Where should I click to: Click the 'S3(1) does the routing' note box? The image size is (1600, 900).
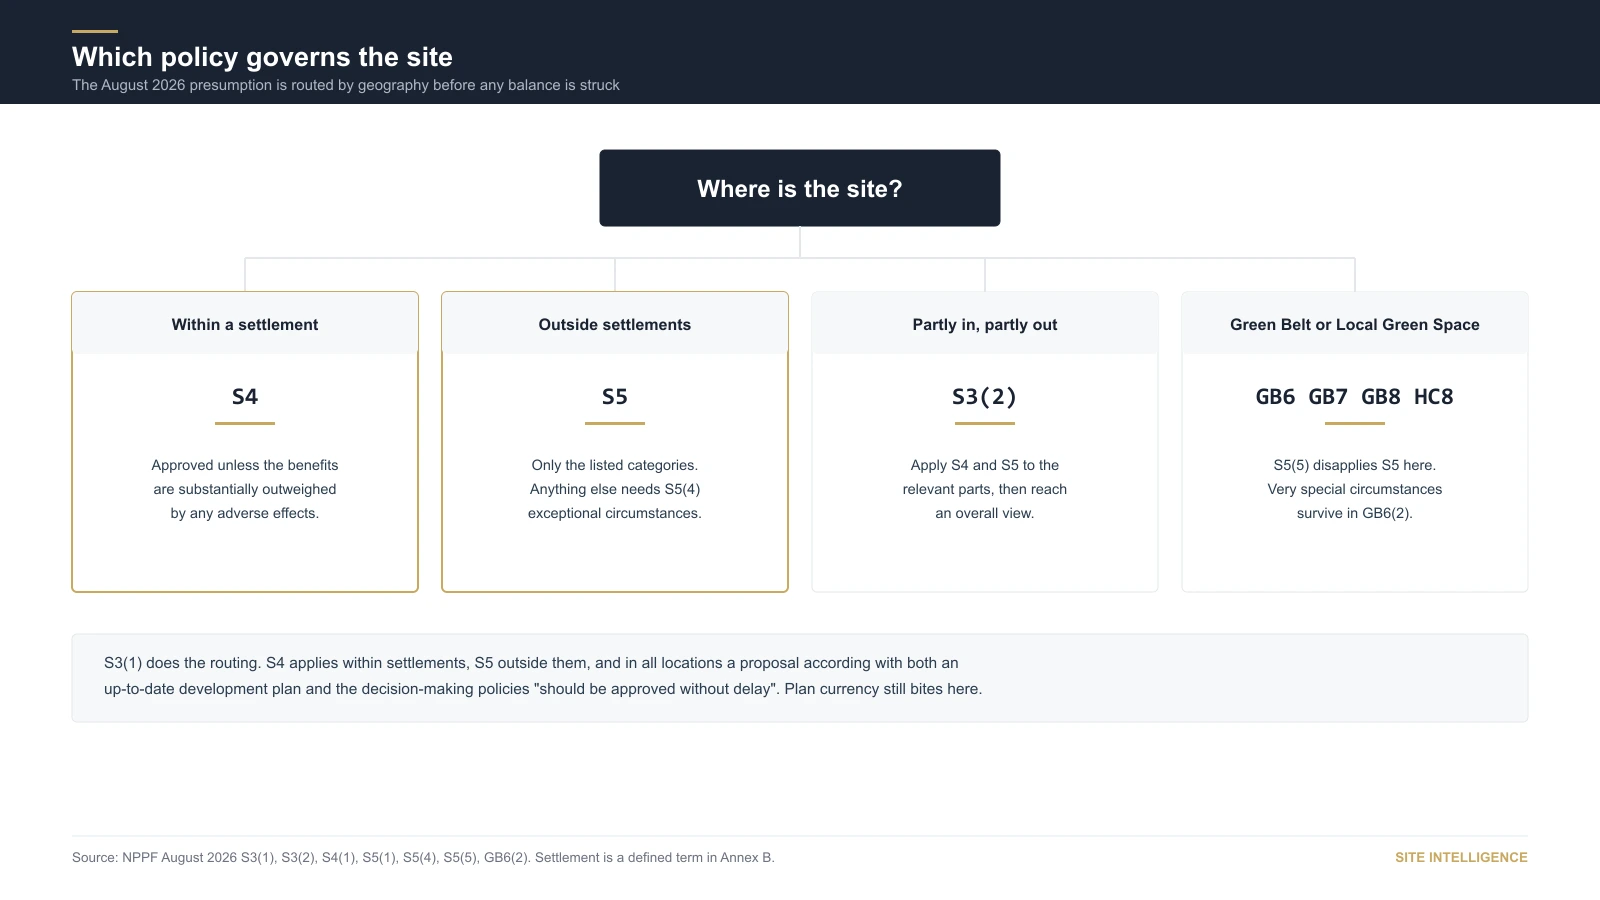(x=800, y=678)
